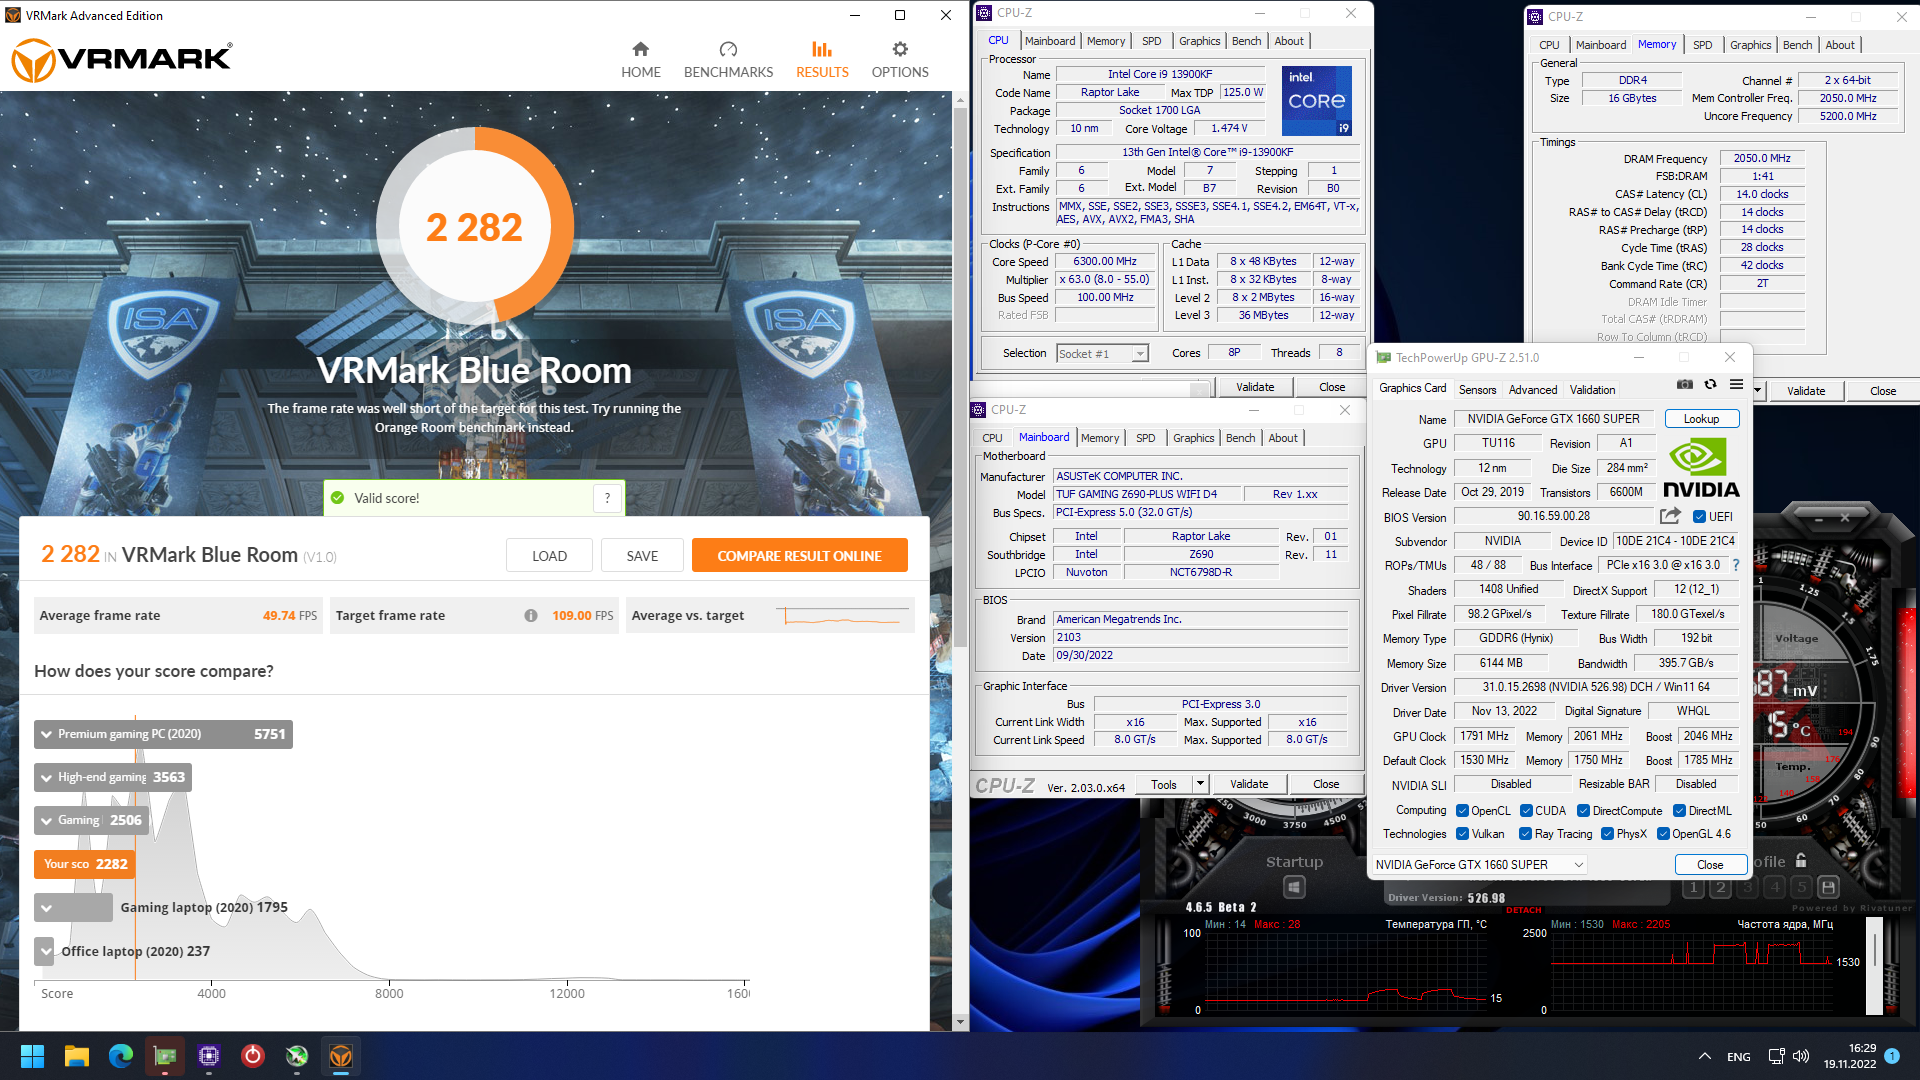Click Validate in Mainboard CPU-Z window
Viewport: 1920px width, 1080px height.
pos(1248,784)
